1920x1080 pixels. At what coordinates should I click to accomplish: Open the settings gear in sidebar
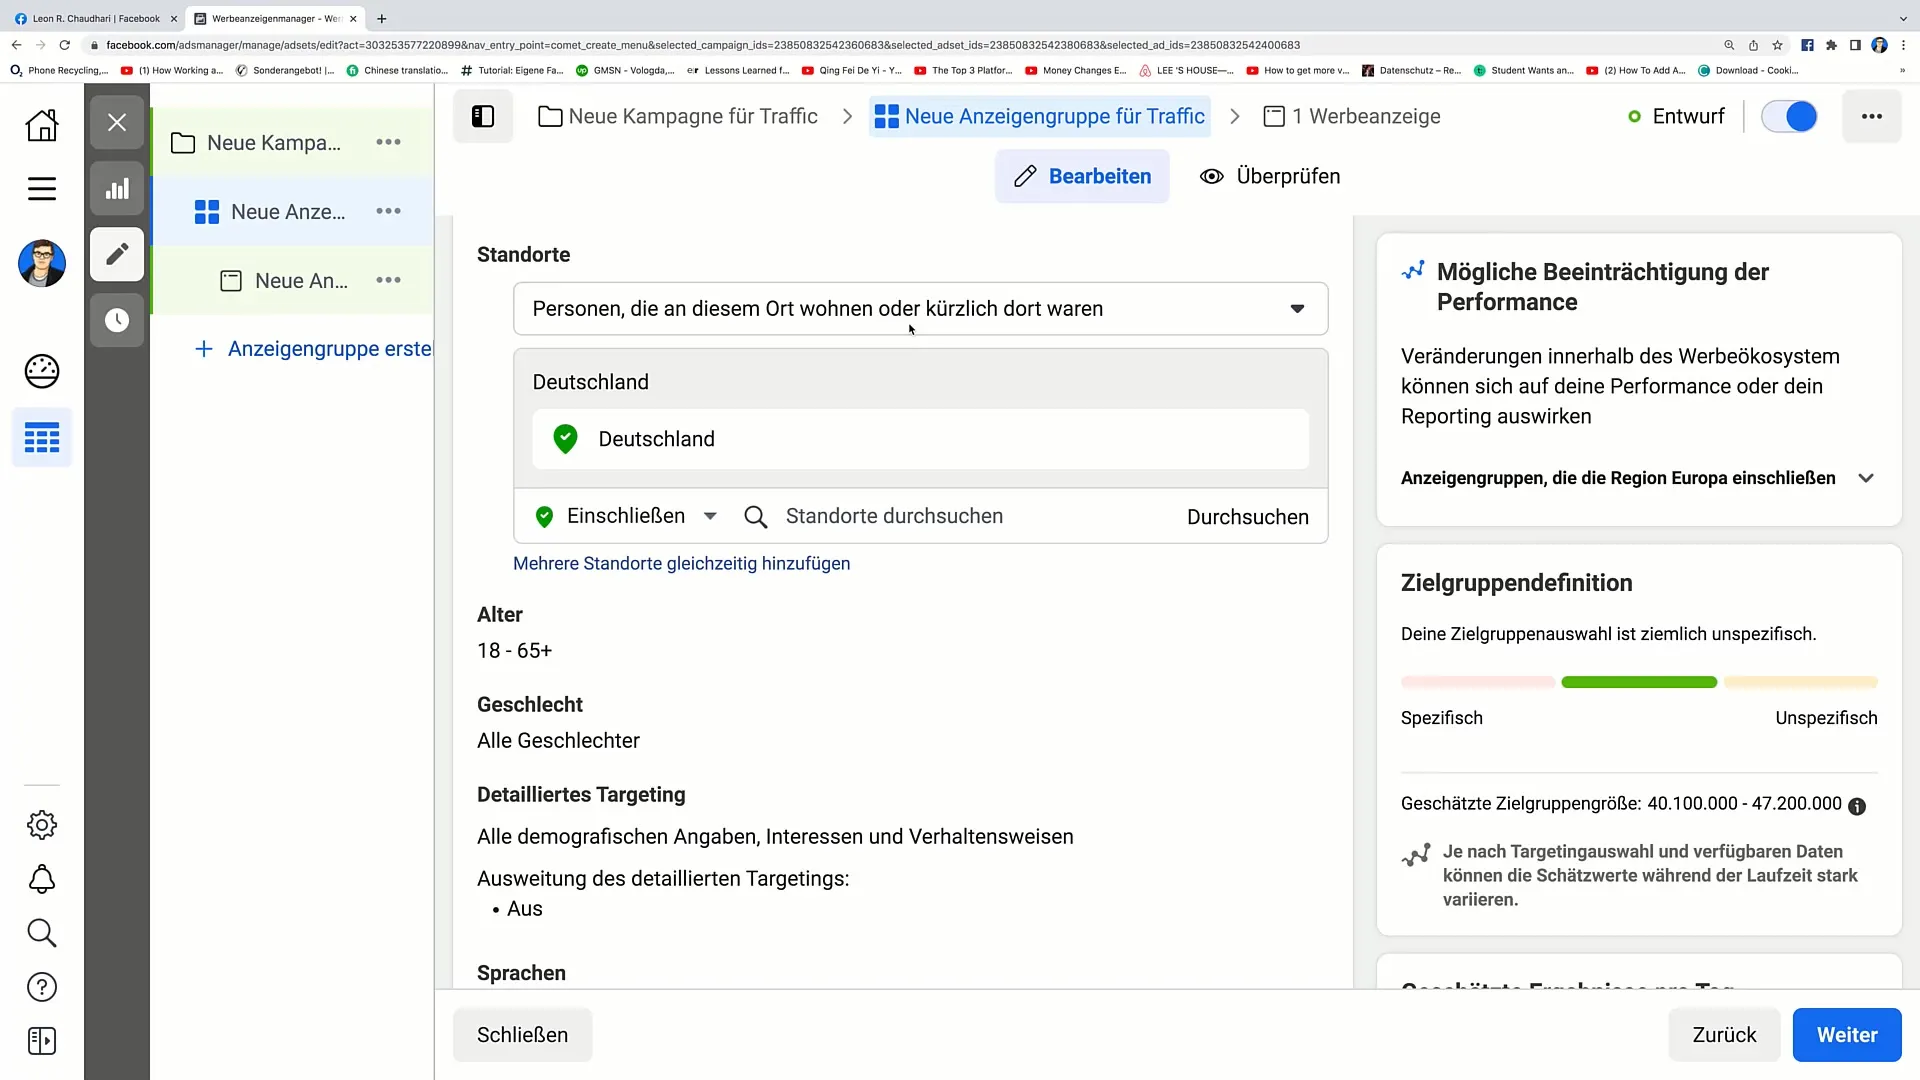click(42, 825)
